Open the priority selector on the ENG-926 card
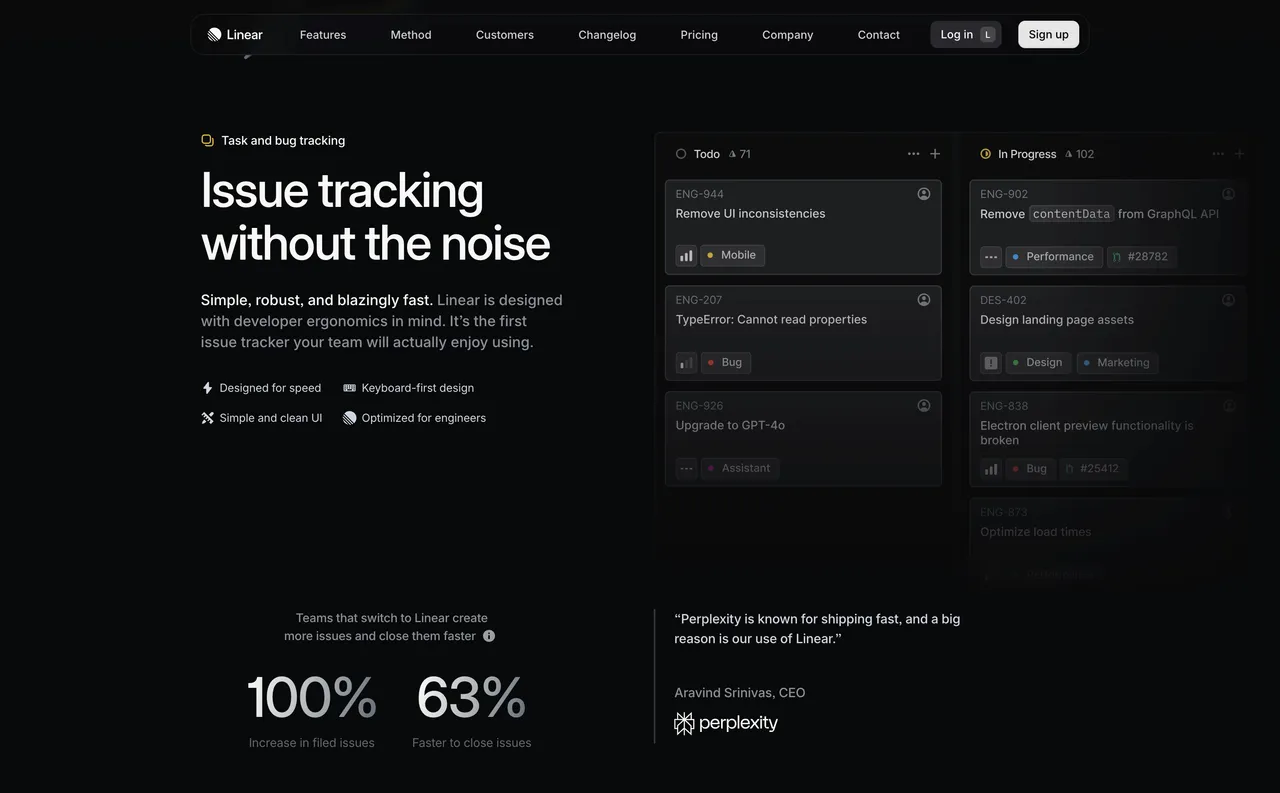Screen dimensions: 1280x793 685,468
